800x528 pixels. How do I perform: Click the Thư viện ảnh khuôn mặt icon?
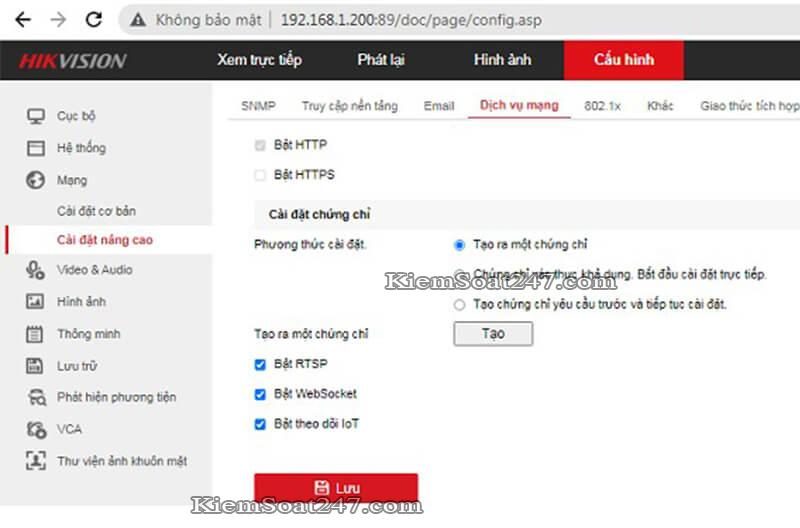pyautogui.click(x=36, y=461)
